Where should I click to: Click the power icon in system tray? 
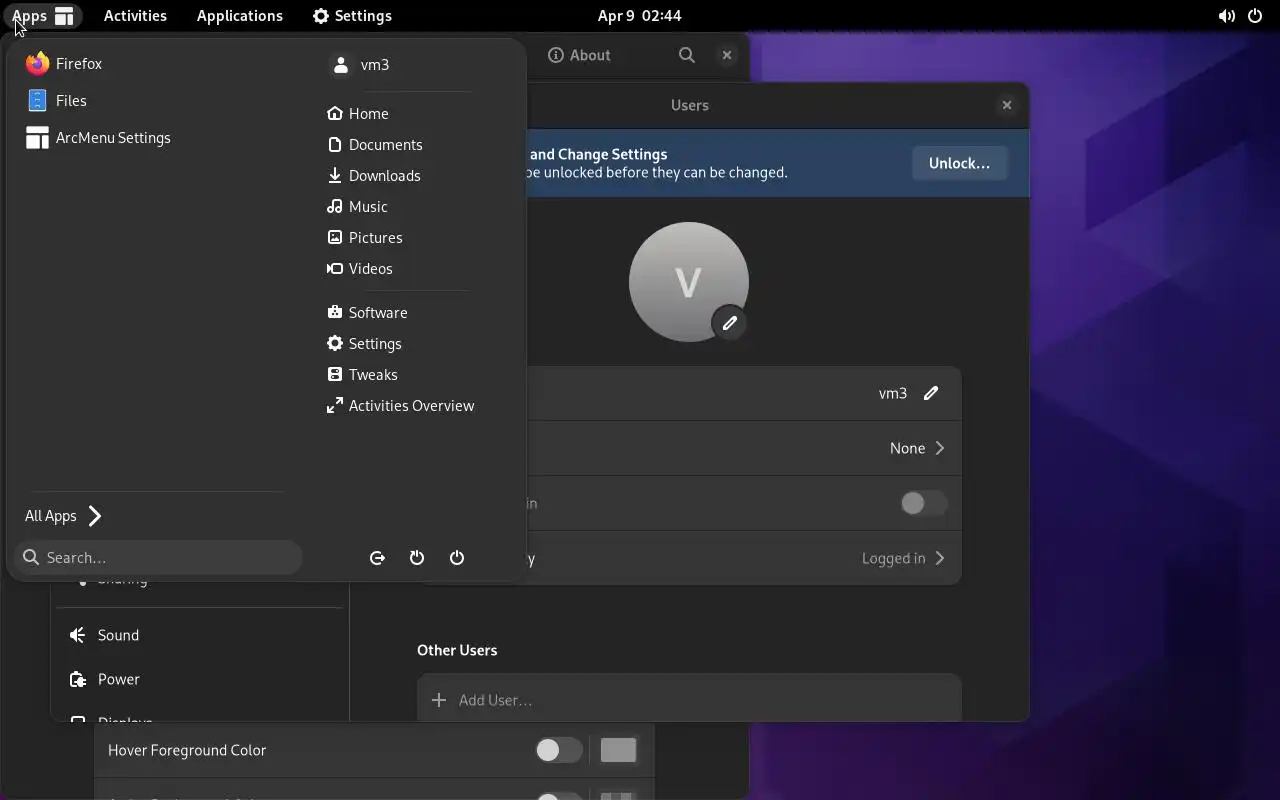[x=1255, y=16]
